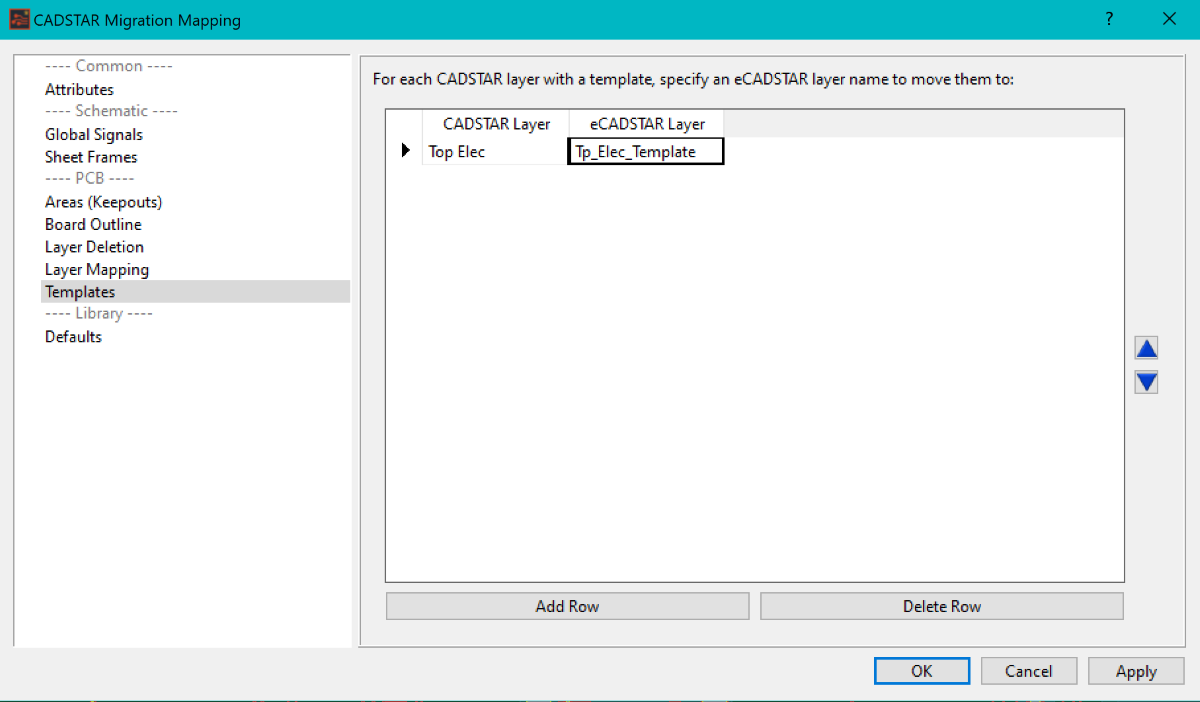This screenshot has height=702, width=1200.
Task: Click the Delete Row button
Action: click(942, 606)
